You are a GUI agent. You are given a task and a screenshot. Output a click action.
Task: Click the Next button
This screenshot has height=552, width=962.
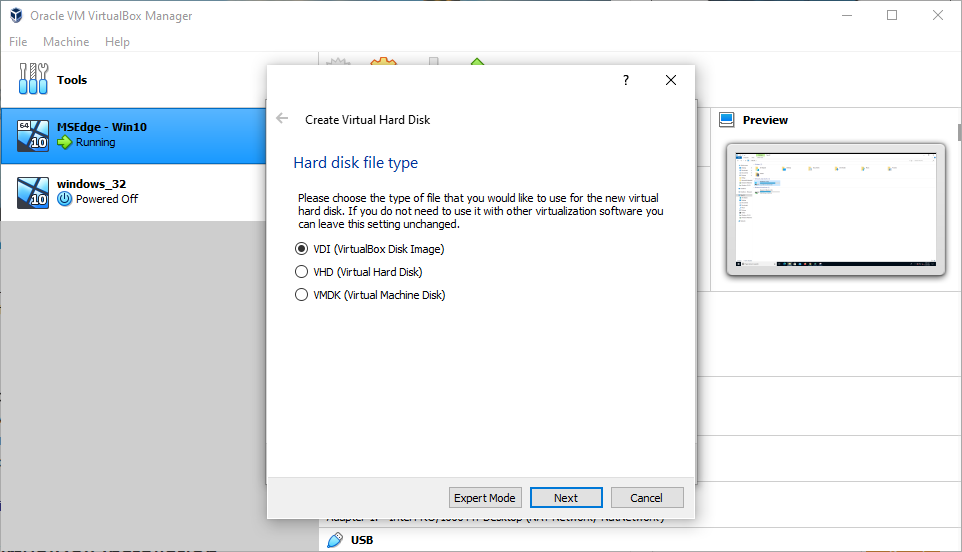click(x=566, y=498)
